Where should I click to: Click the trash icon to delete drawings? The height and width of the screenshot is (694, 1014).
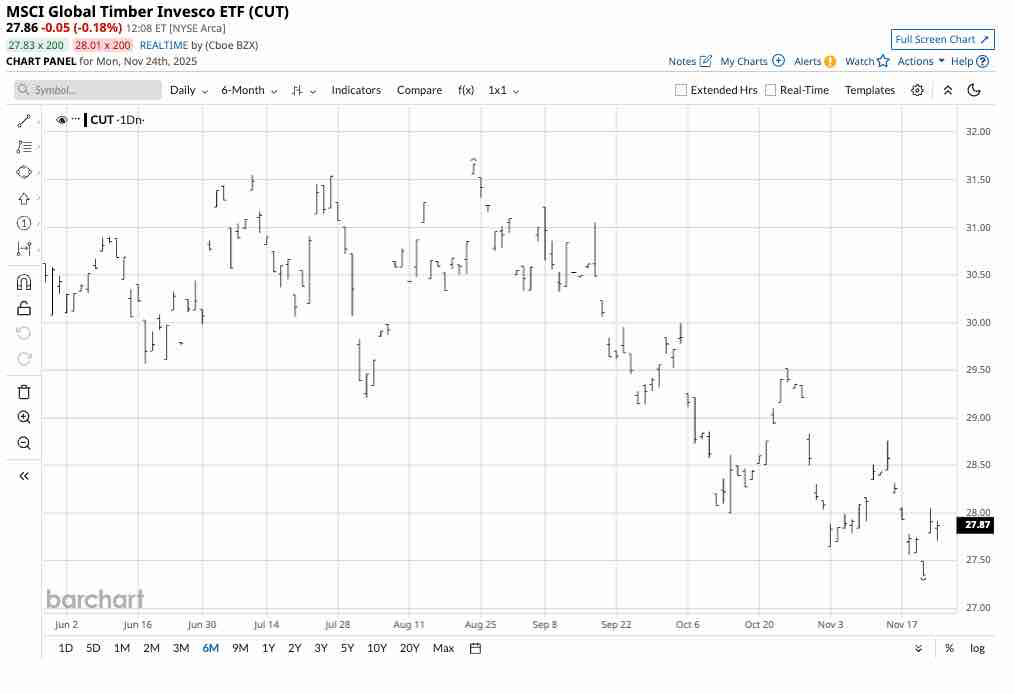[25, 391]
